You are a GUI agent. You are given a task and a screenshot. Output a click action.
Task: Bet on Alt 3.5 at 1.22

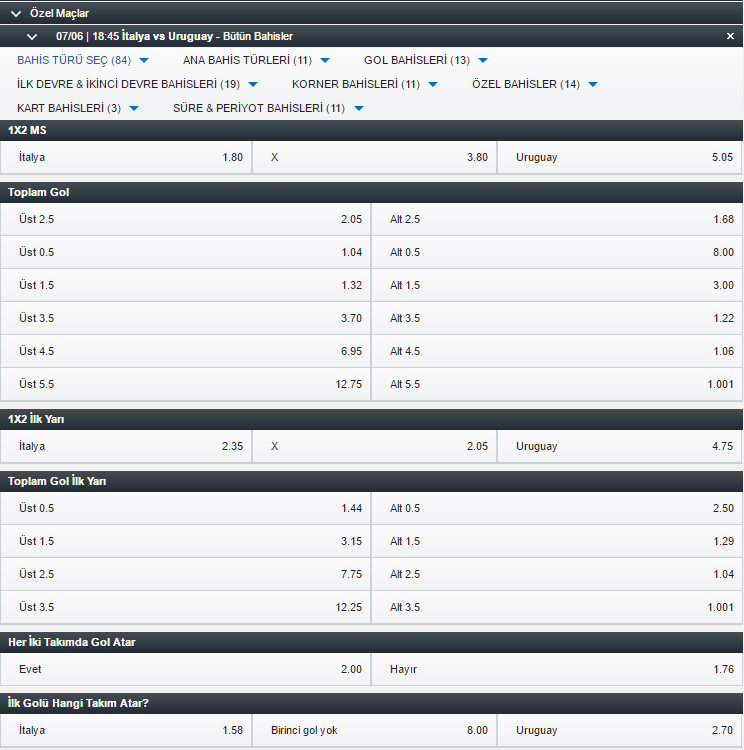557,319
